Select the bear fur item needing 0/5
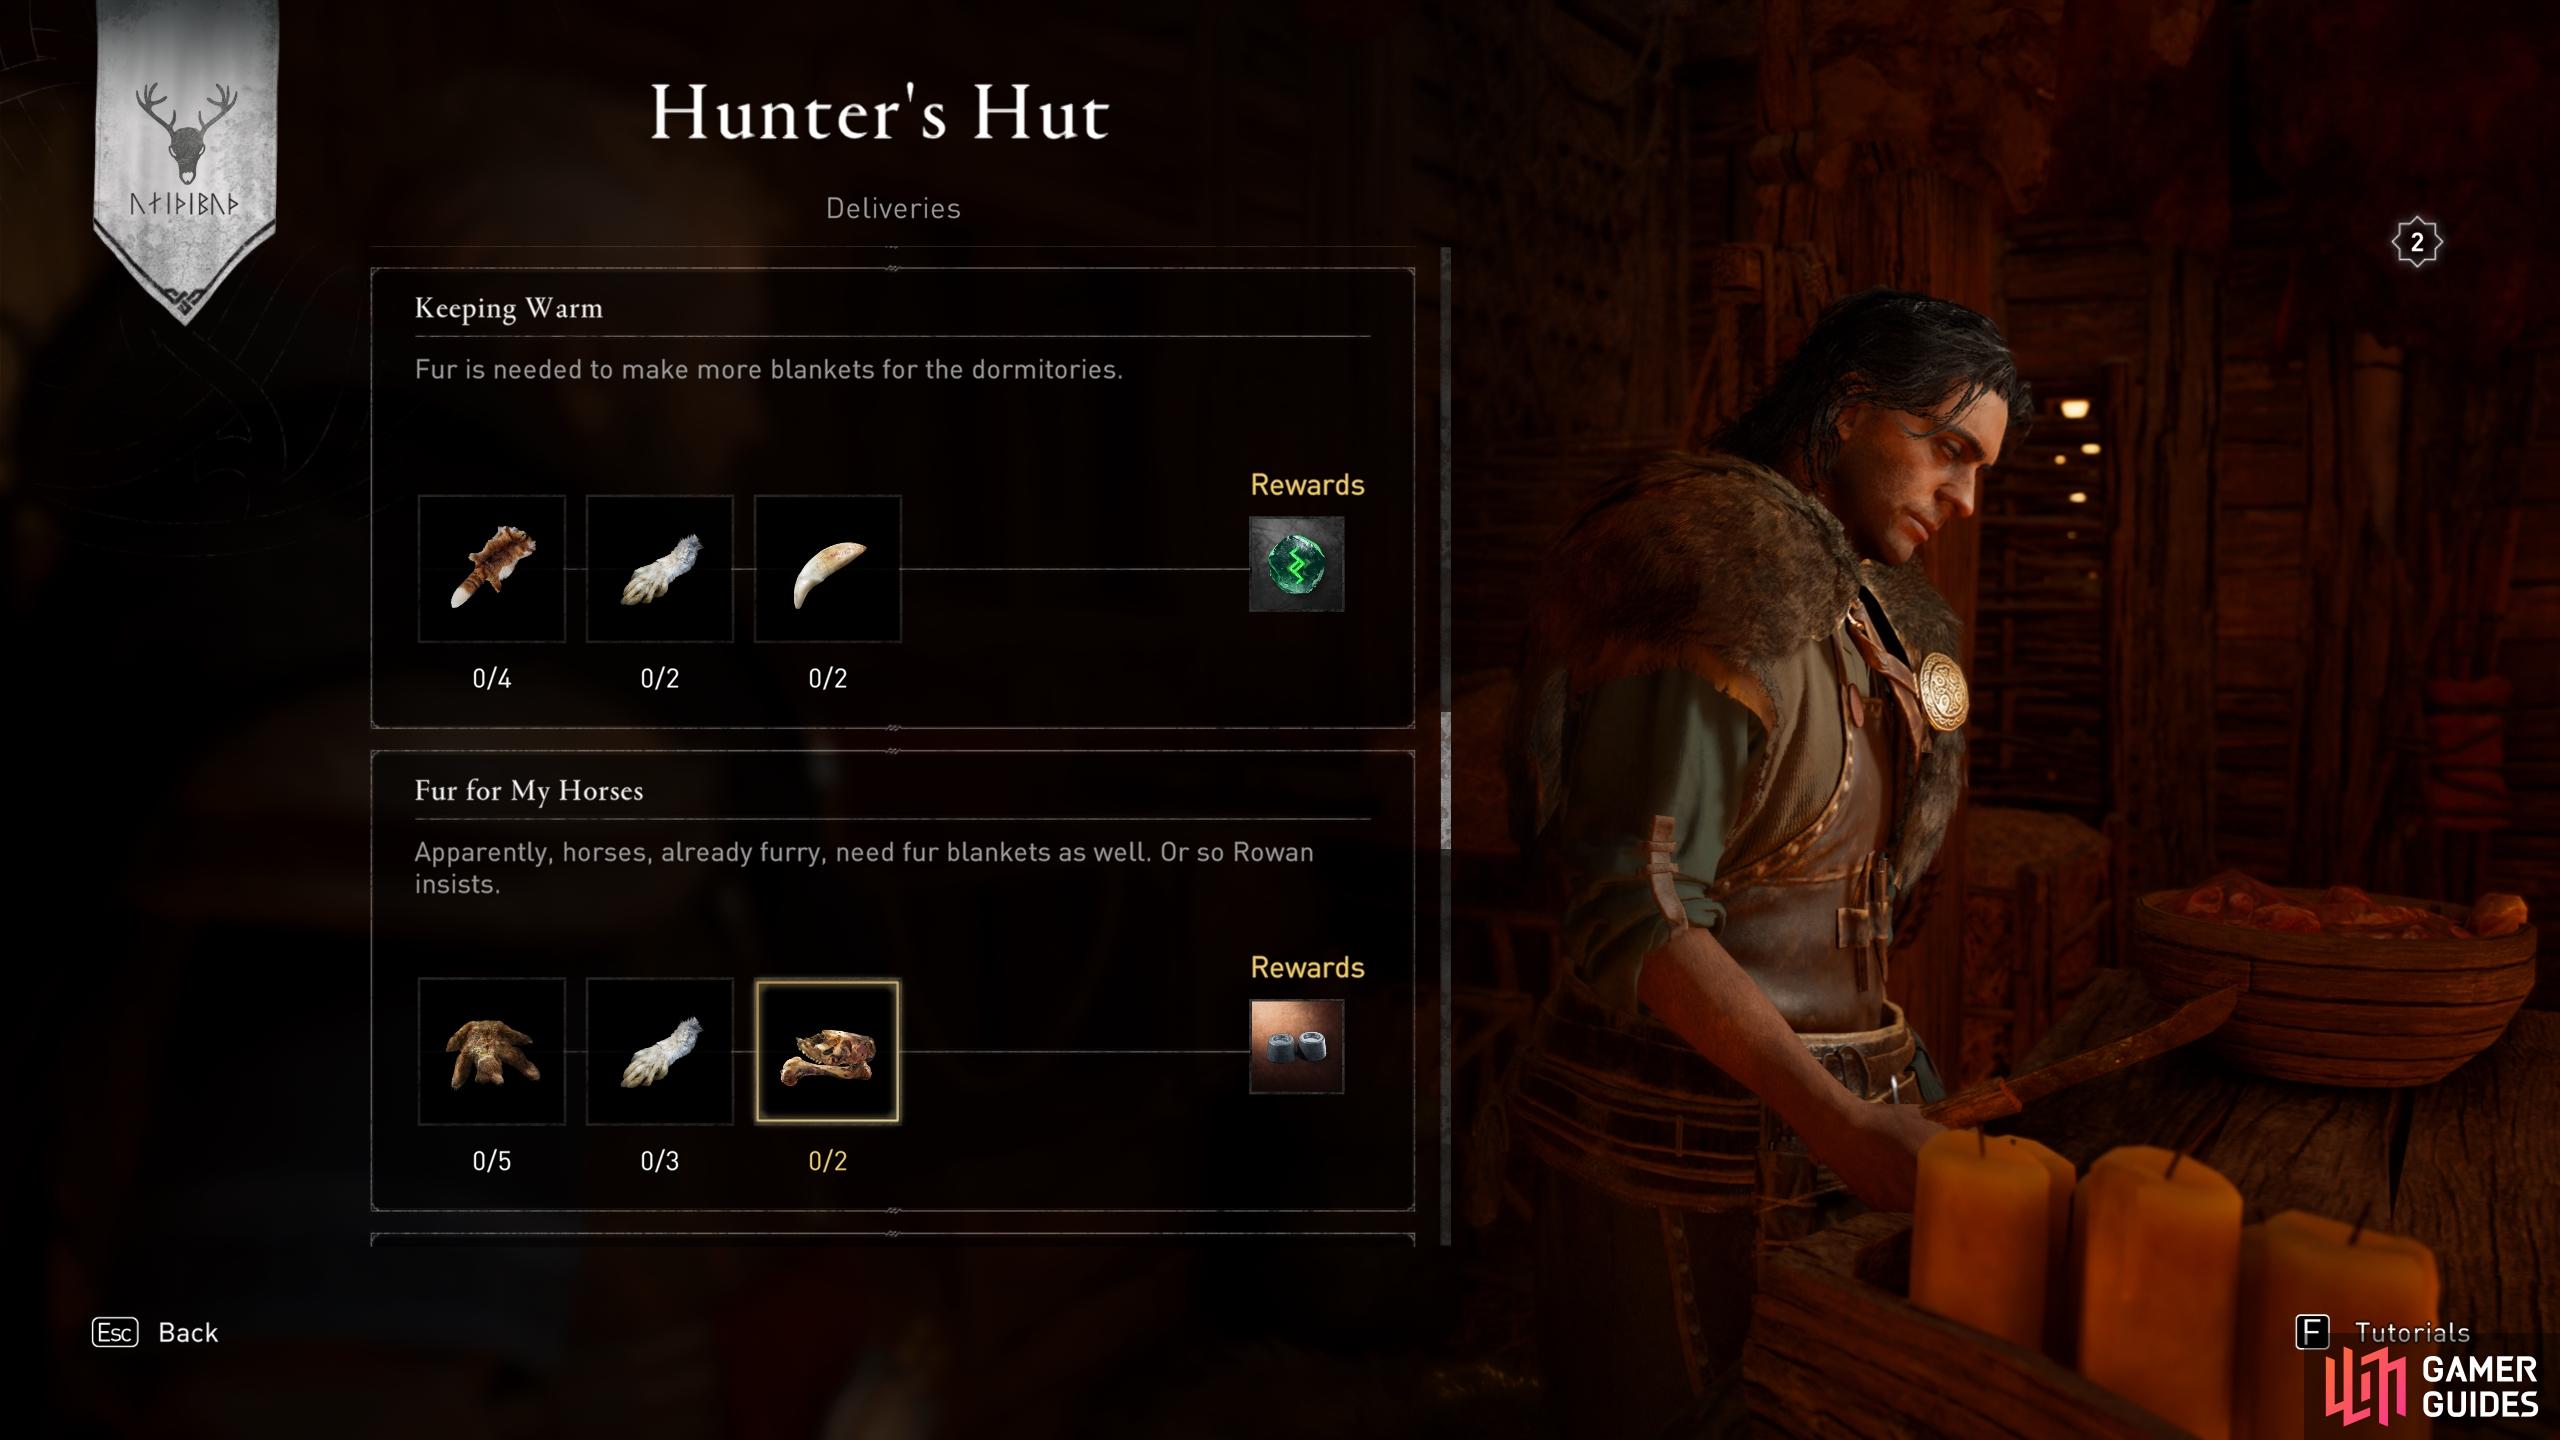The width and height of the screenshot is (2560, 1440). [491, 1051]
